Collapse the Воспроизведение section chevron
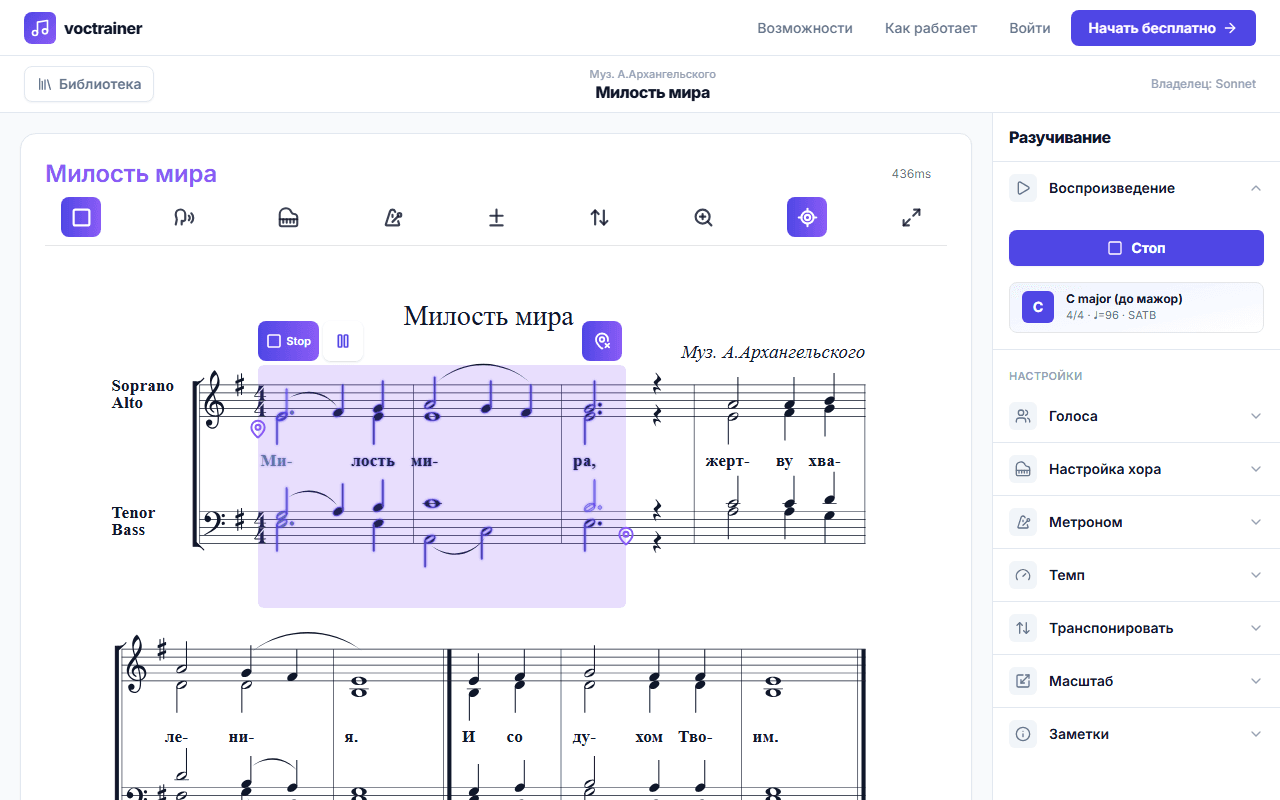 click(1256, 188)
